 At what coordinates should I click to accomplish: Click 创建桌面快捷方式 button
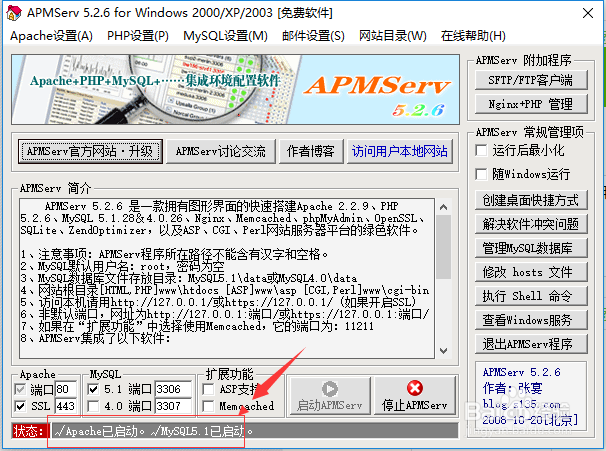click(x=531, y=200)
